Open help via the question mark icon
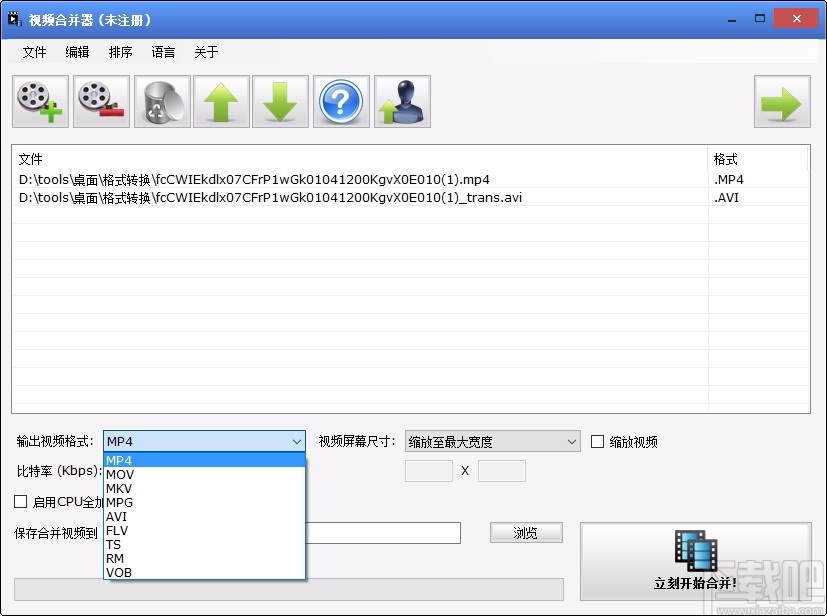Viewport: 827px width, 616px height. (341, 101)
